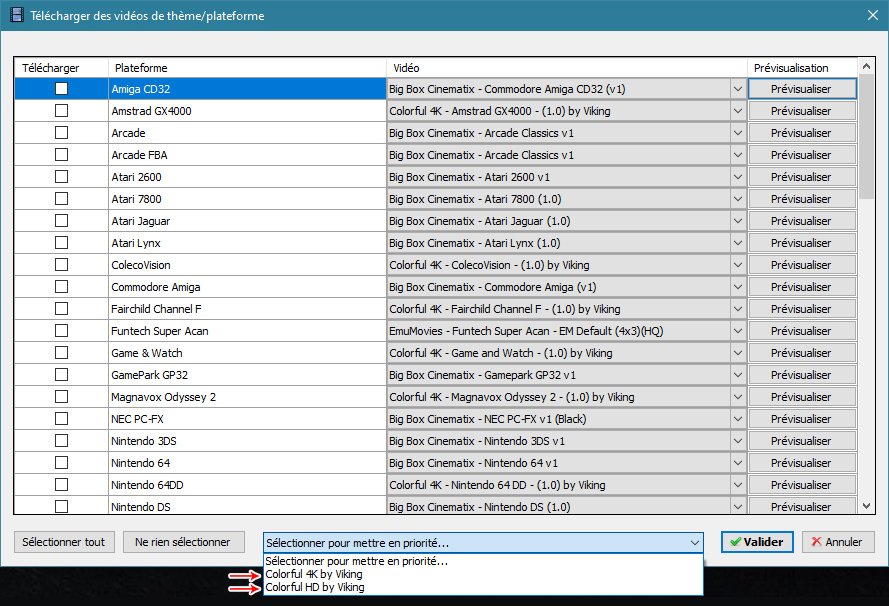Expand video choices for Atari 7800
The image size is (889, 606).
coord(738,199)
